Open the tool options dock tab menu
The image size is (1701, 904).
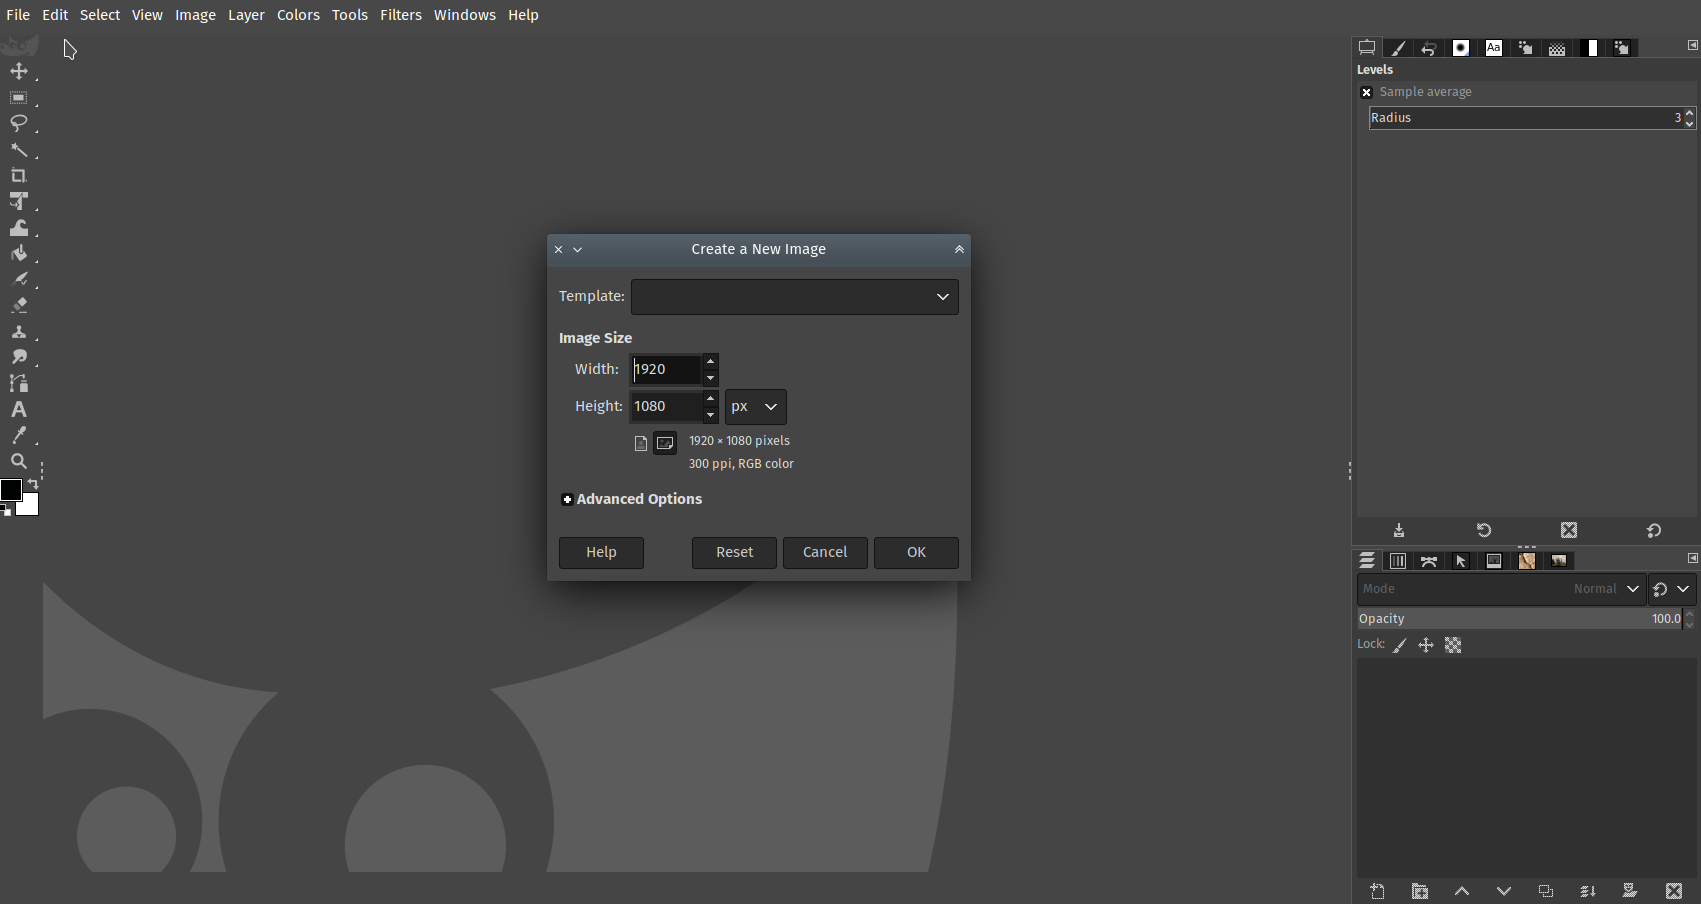(1692, 45)
